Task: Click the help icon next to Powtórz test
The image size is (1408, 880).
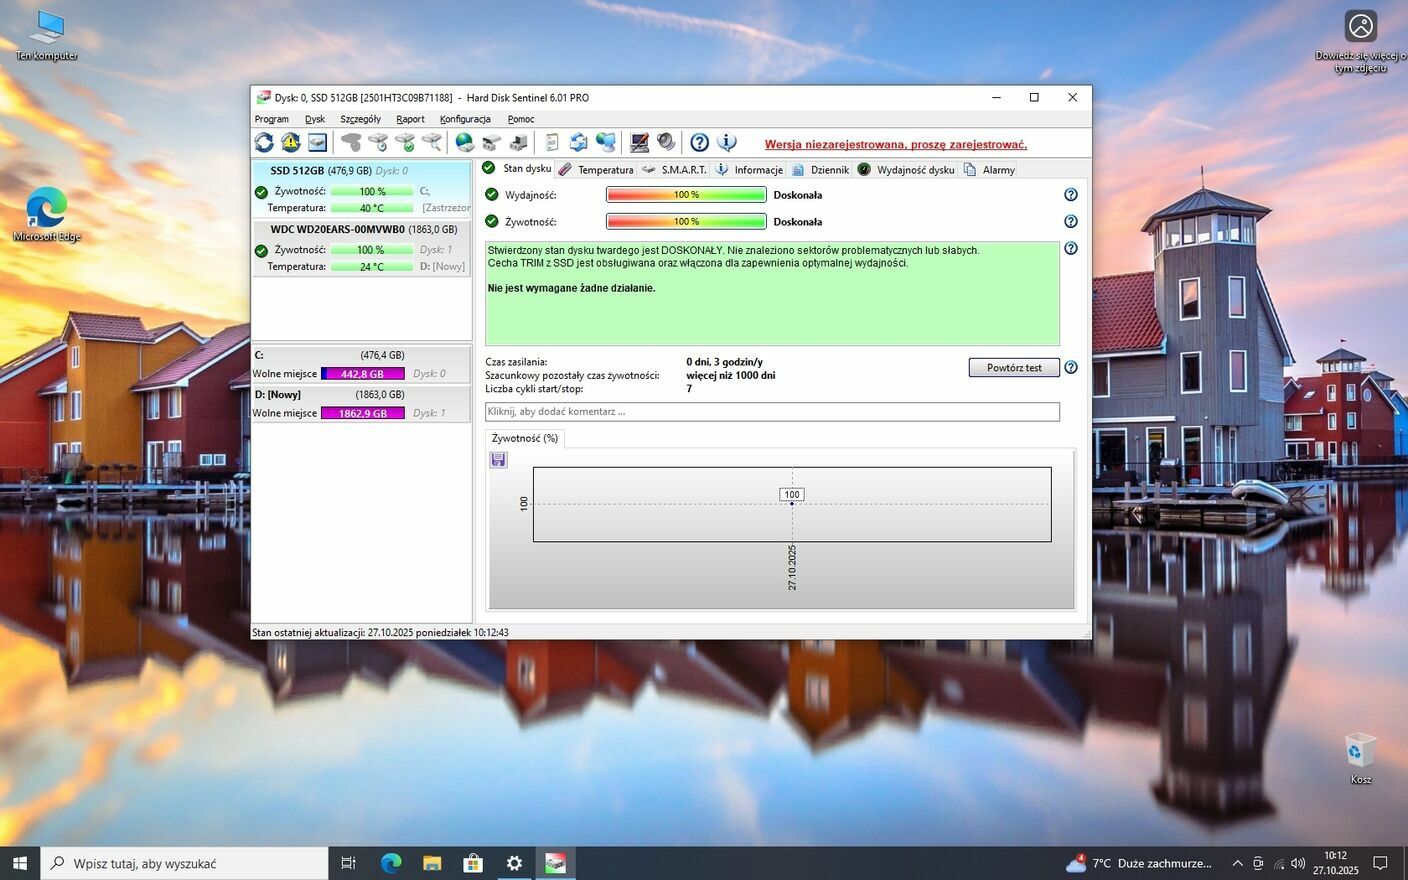Action: pos(1070,368)
